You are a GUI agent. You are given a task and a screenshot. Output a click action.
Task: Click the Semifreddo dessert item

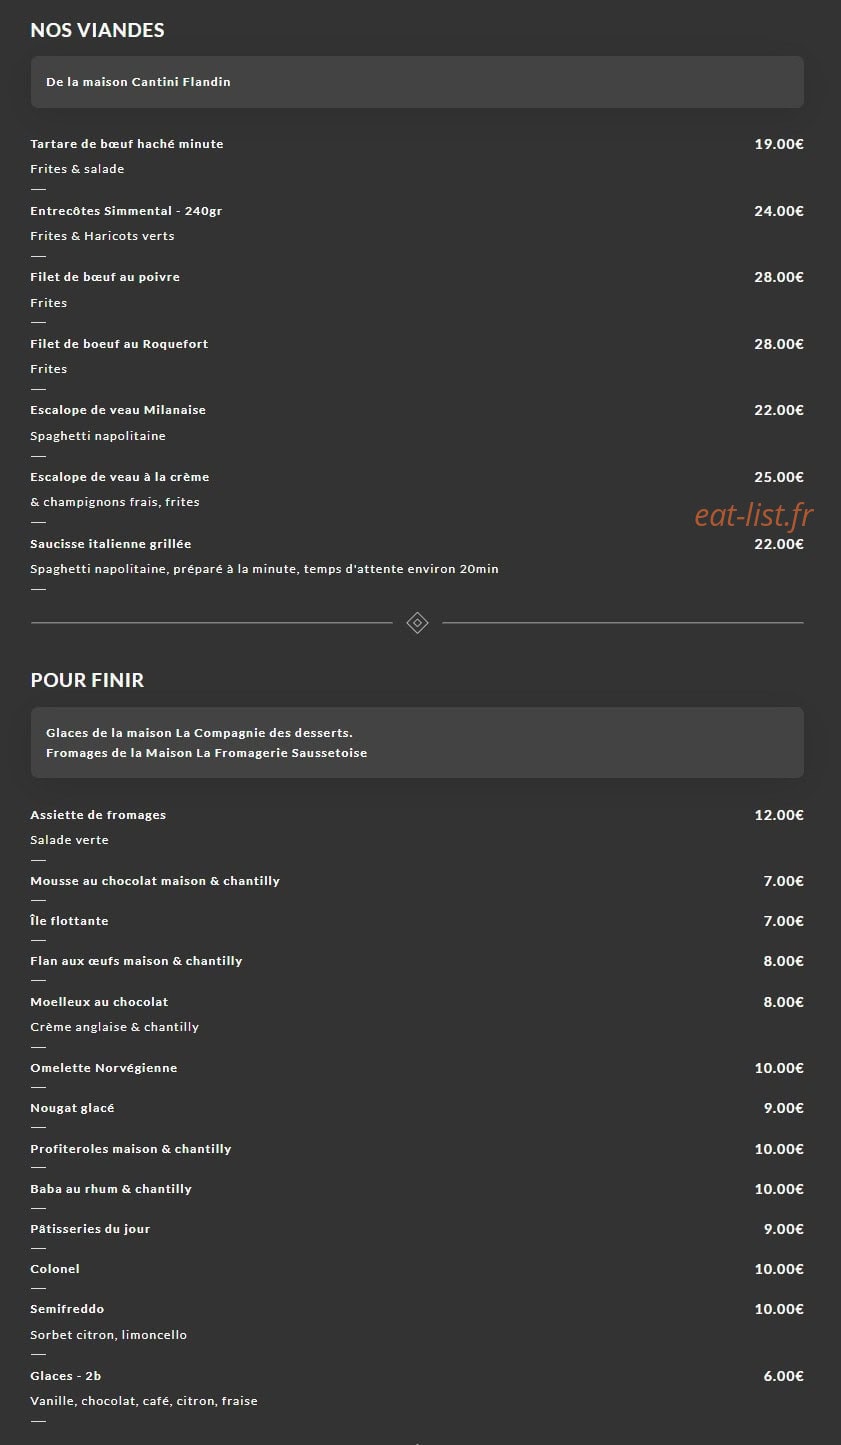pos(67,1309)
